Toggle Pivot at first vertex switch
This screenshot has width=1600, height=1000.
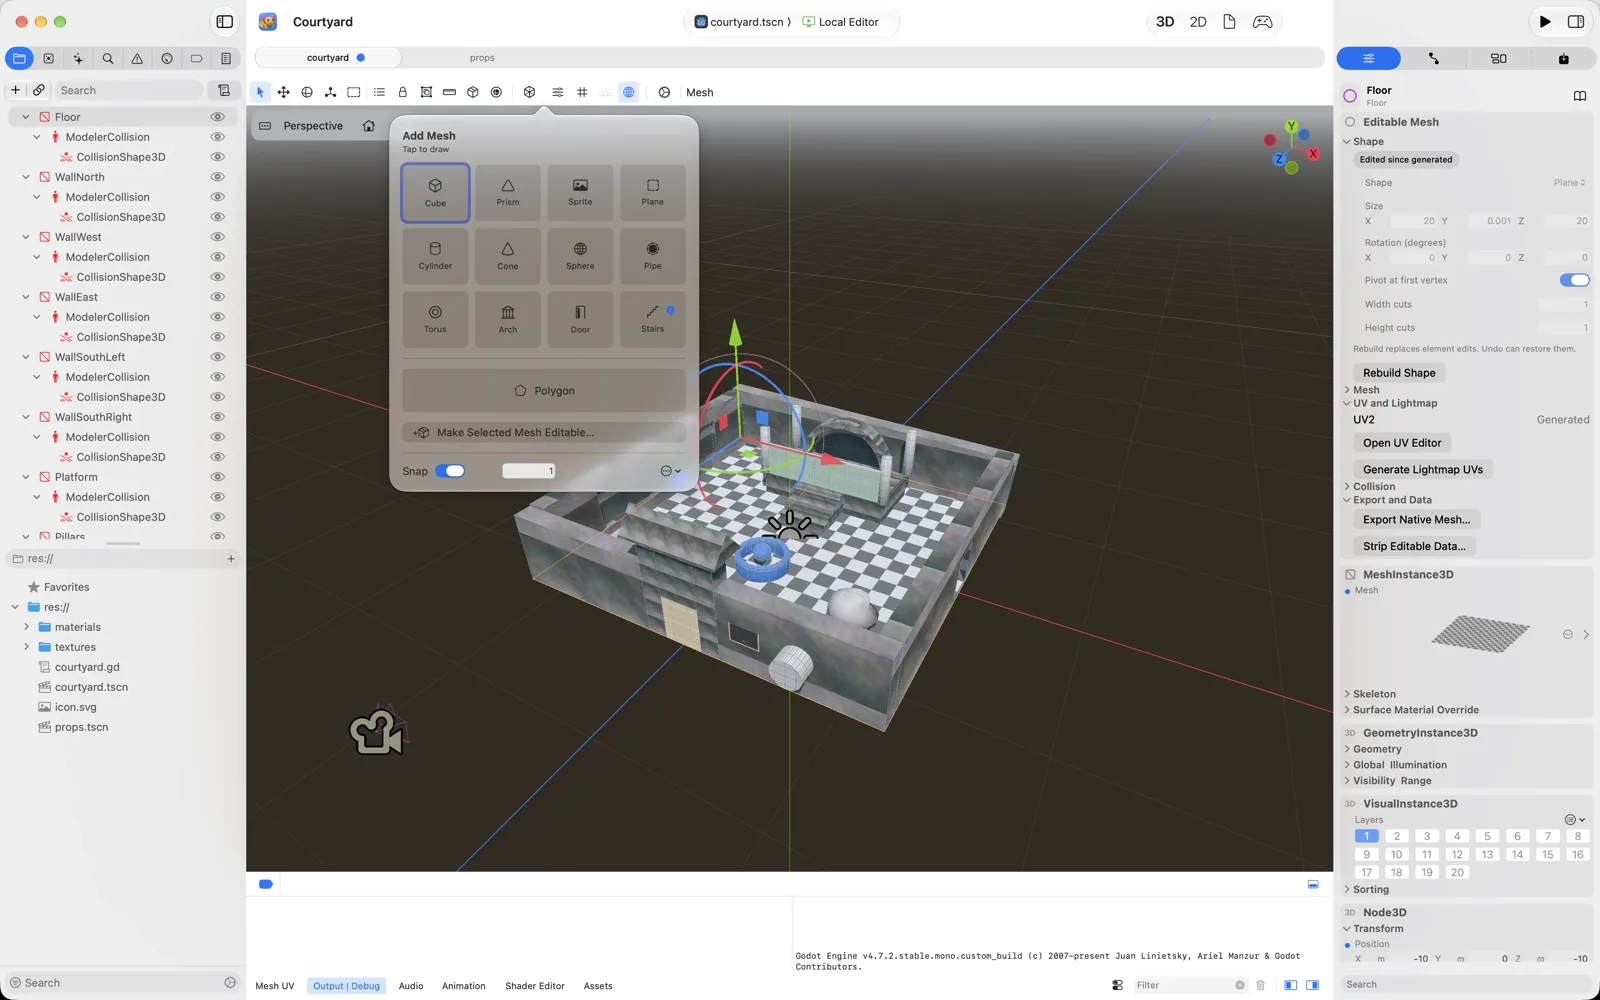[x=1574, y=280]
